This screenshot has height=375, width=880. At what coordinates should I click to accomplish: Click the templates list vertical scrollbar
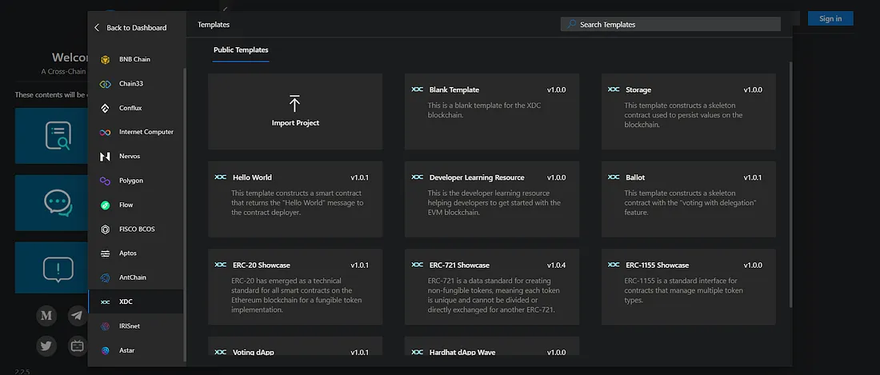[x=791, y=184]
